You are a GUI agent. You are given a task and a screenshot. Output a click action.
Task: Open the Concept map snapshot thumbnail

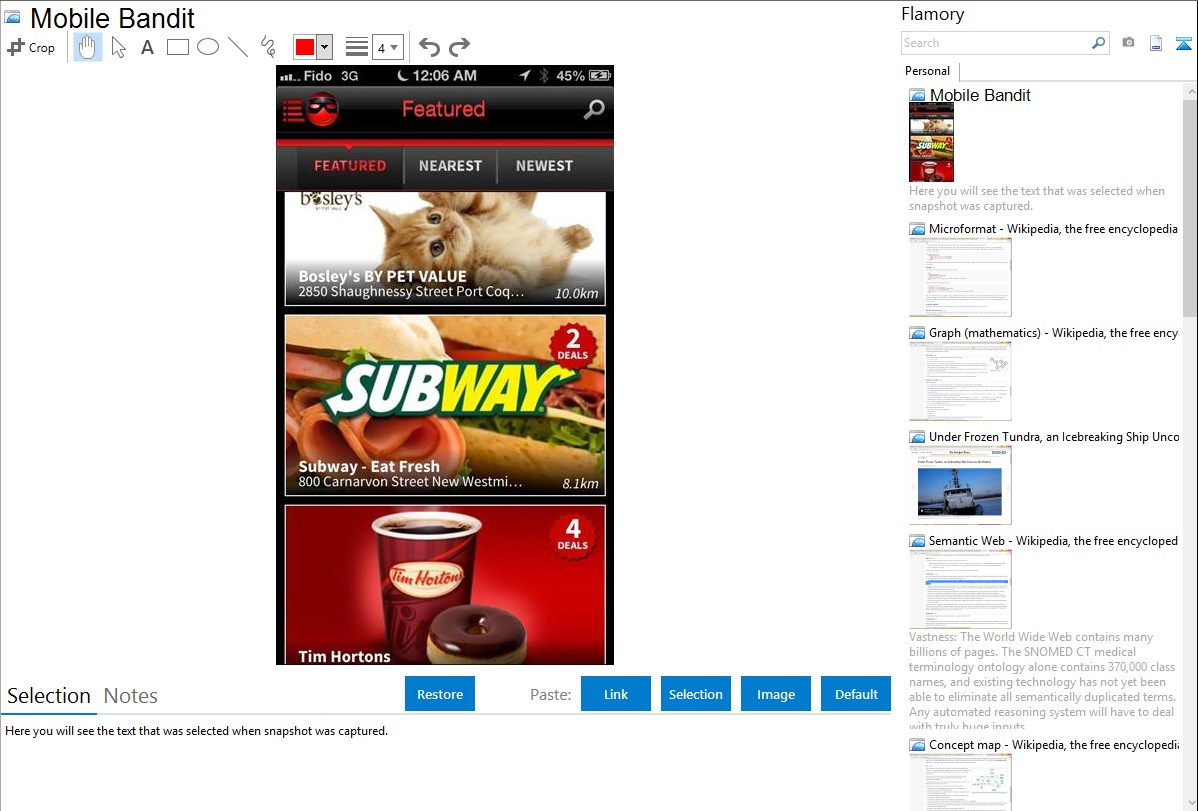(x=960, y=782)
